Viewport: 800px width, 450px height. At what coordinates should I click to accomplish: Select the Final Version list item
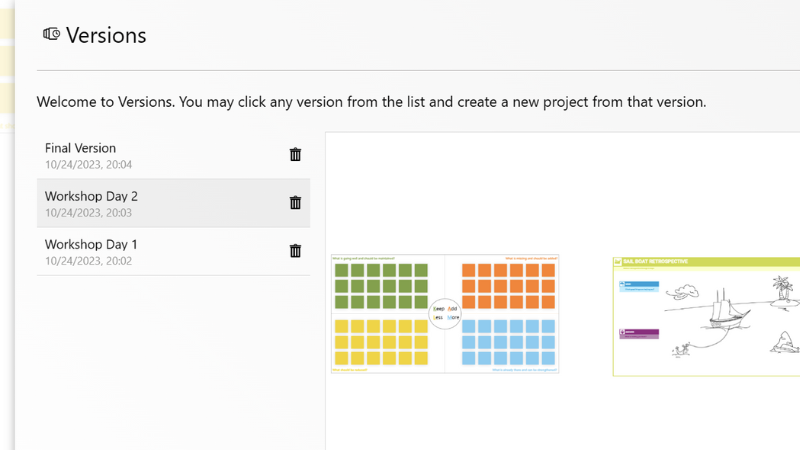click(x=150, y=155)
